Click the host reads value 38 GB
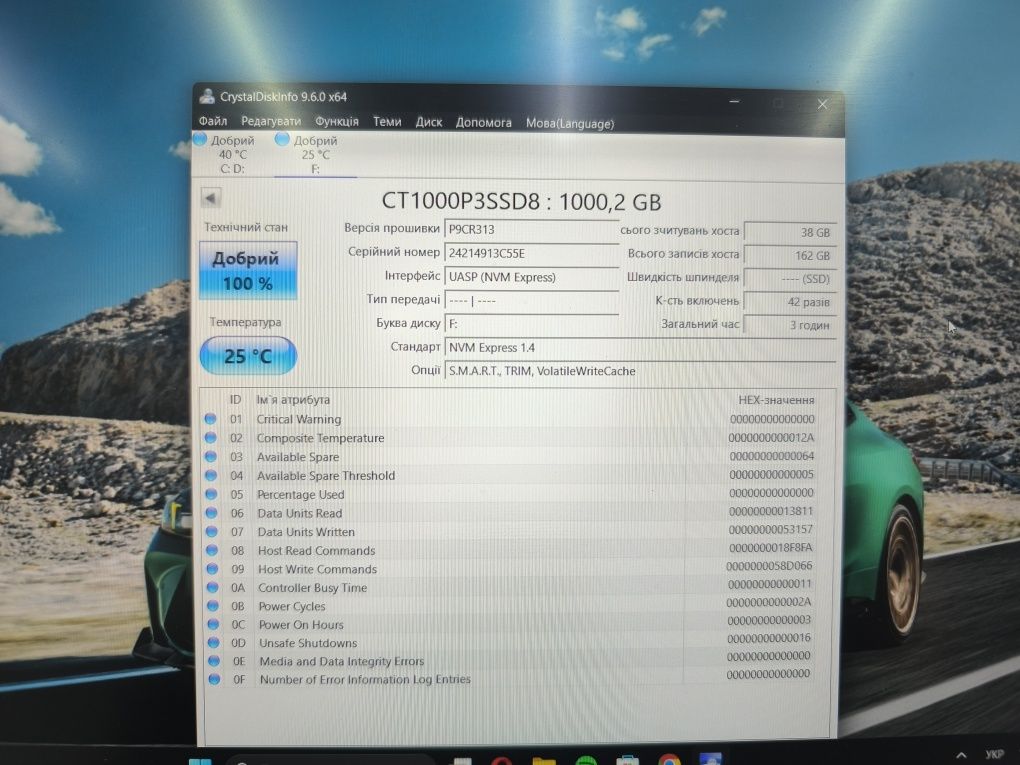The height and width of the screenshot is (765, 1020). [790, 232]
